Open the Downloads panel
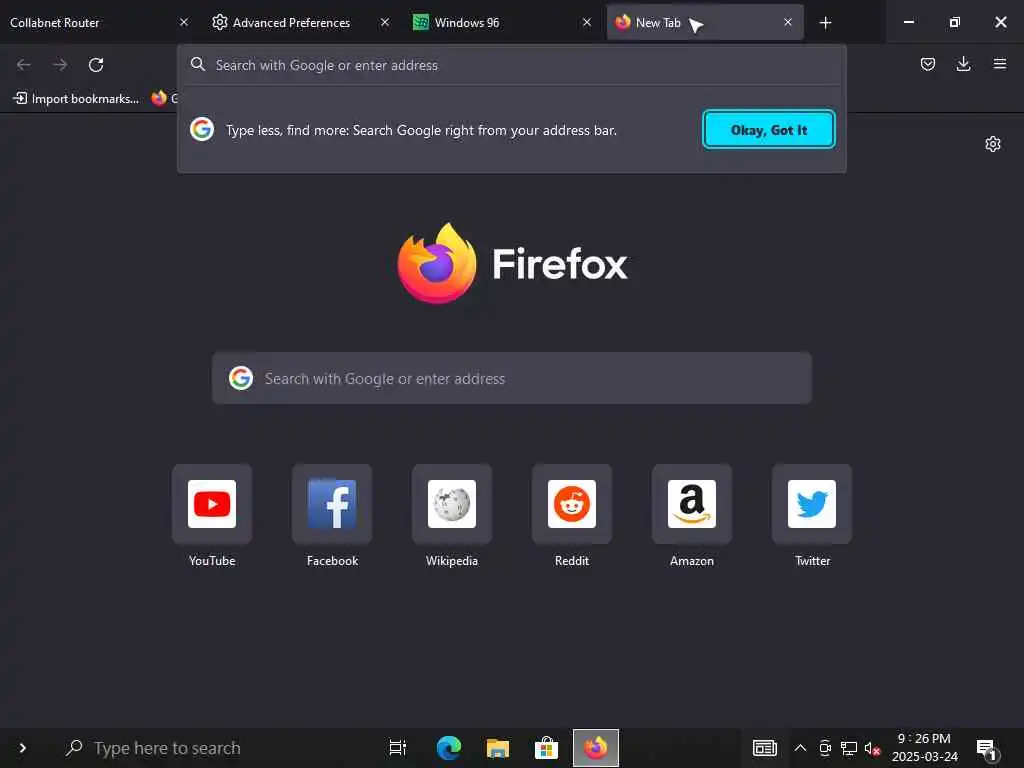 [963, 64]
